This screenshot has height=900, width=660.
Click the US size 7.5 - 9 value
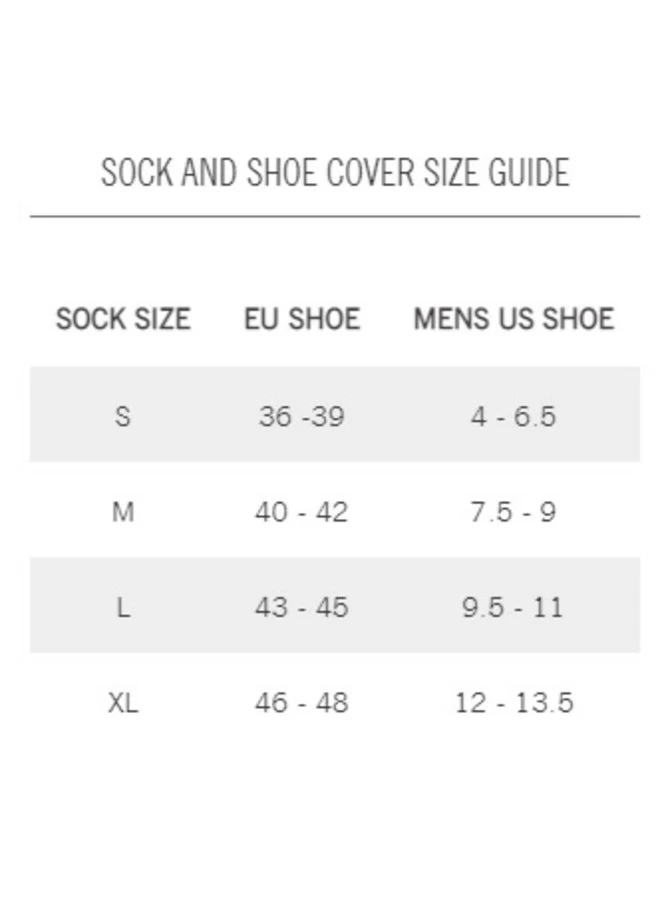tap(513, 512)
